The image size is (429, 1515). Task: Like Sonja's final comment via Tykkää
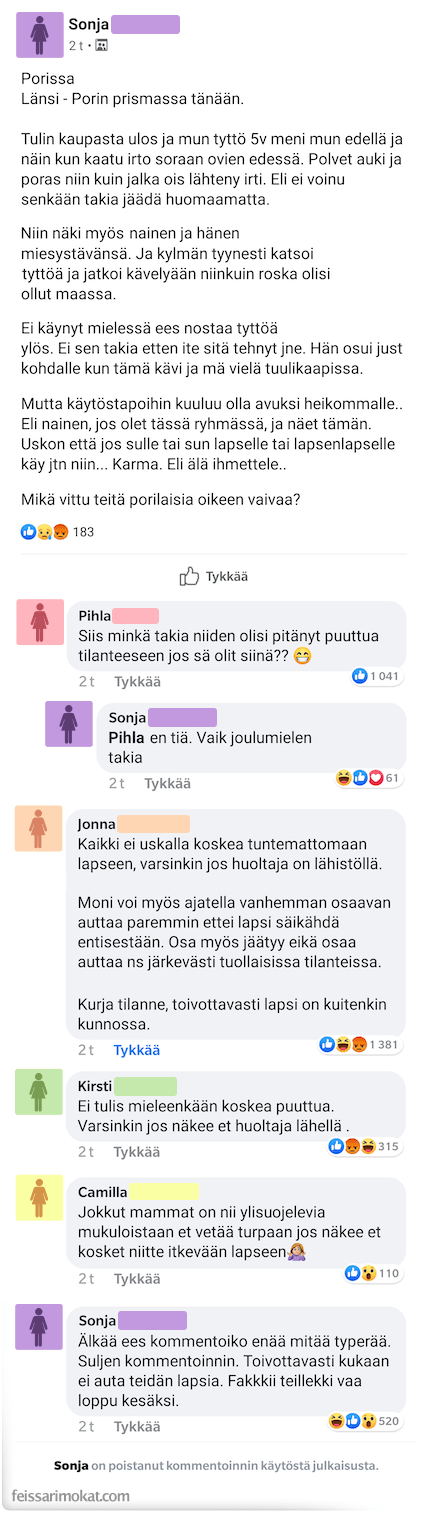coord(137,1427)
